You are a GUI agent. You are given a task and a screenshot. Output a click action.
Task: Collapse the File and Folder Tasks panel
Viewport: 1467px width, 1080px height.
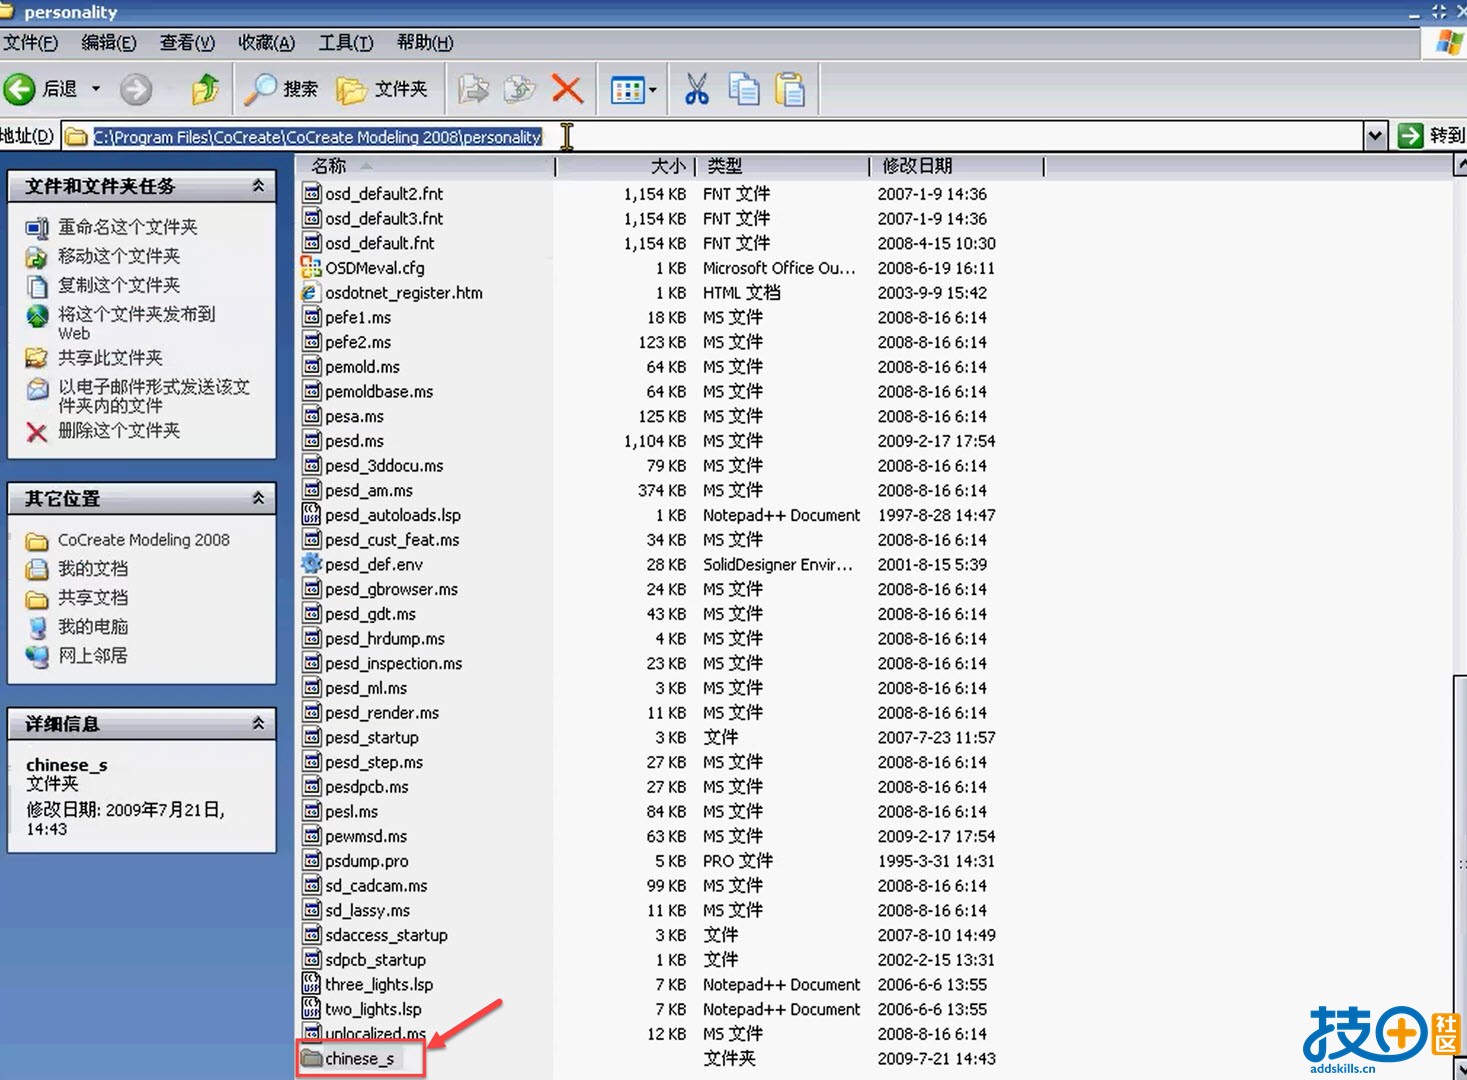[x=258, y=186]
